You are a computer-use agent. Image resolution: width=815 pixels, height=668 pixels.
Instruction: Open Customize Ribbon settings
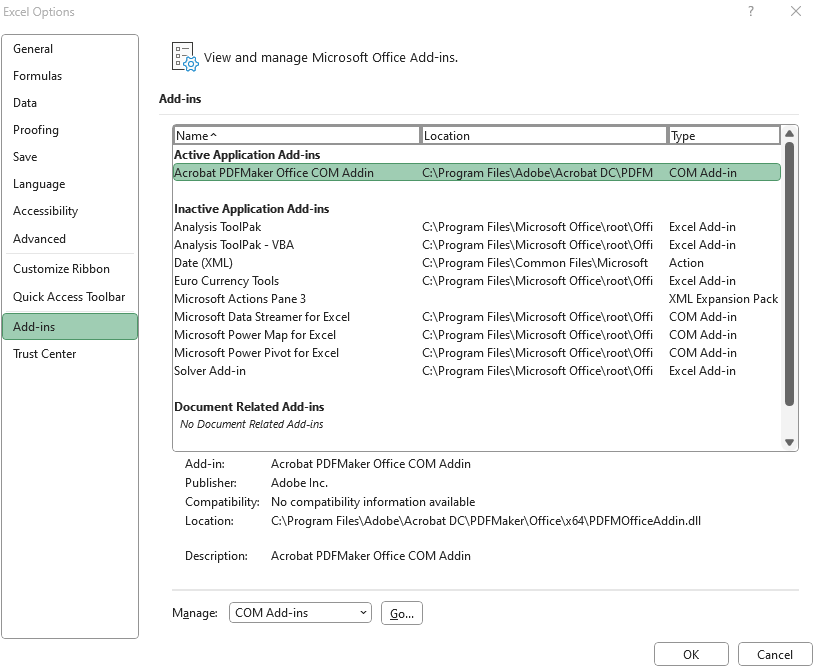point(70,269)
